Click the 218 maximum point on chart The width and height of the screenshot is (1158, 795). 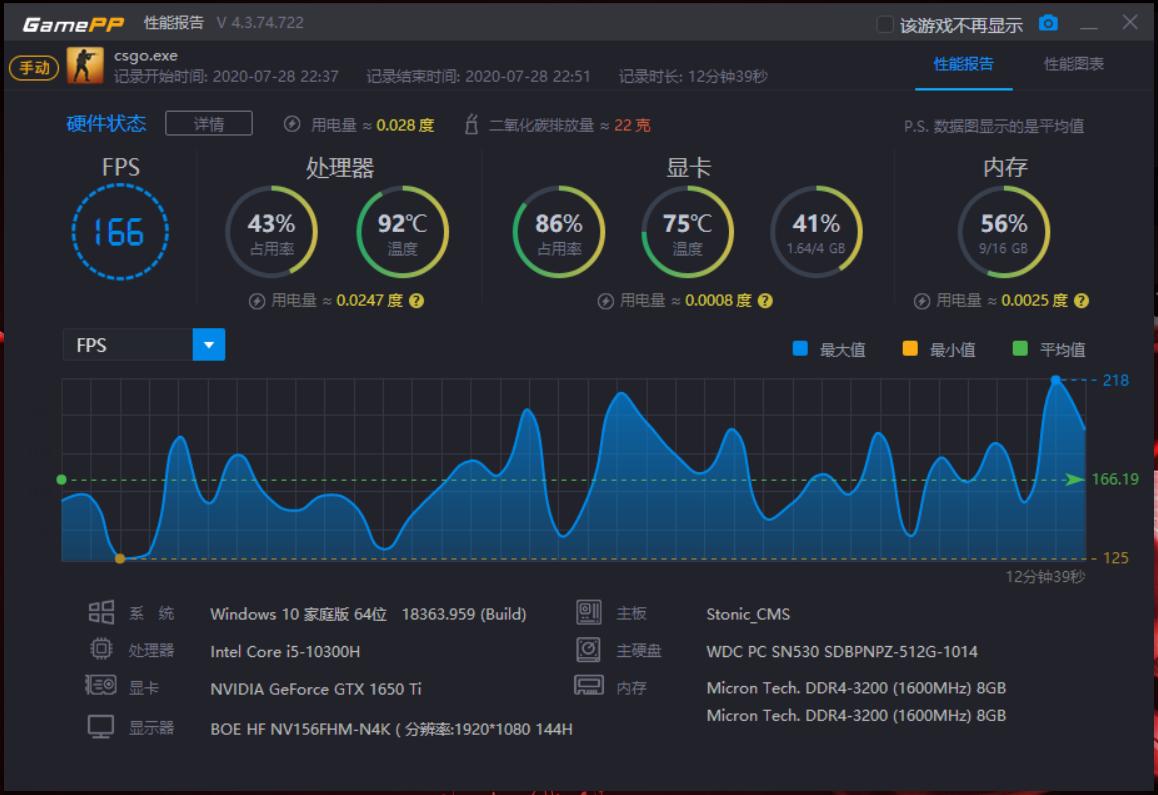coord(1055,380)
